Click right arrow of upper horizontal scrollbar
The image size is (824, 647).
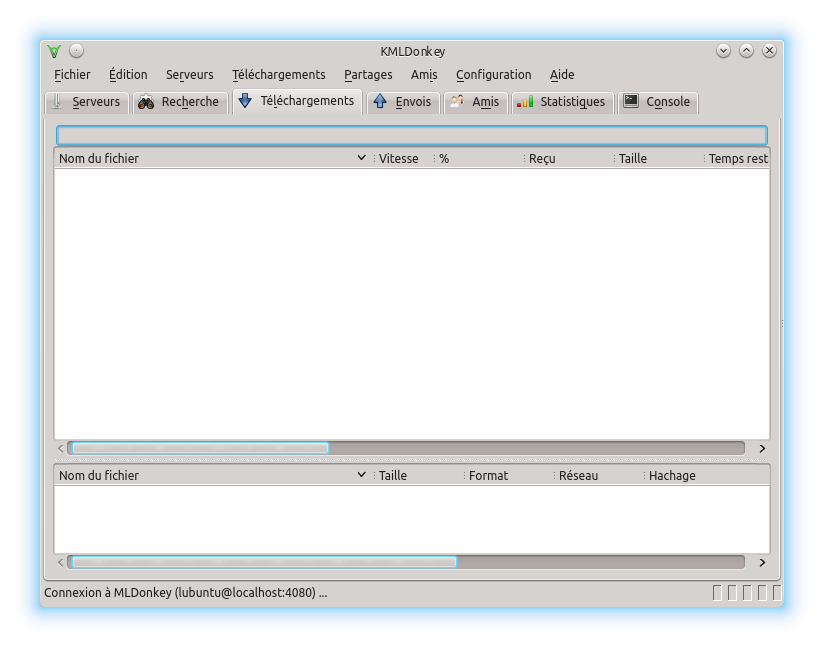(x=762, y=448)
